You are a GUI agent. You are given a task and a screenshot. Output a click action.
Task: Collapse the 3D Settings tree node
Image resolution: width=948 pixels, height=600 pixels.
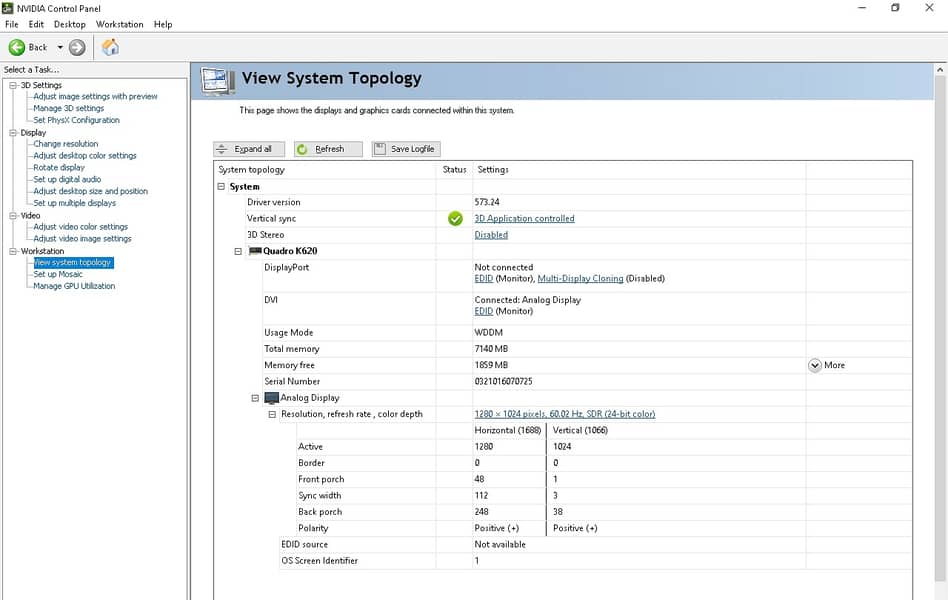pyautogui.click(x=13, y=85)
